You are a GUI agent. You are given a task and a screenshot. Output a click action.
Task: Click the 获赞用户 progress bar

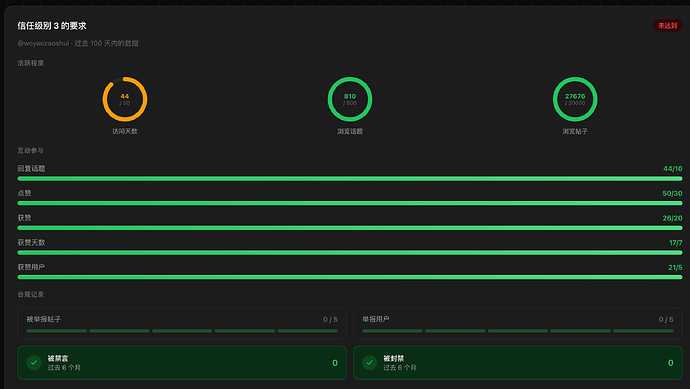(350, 277)
